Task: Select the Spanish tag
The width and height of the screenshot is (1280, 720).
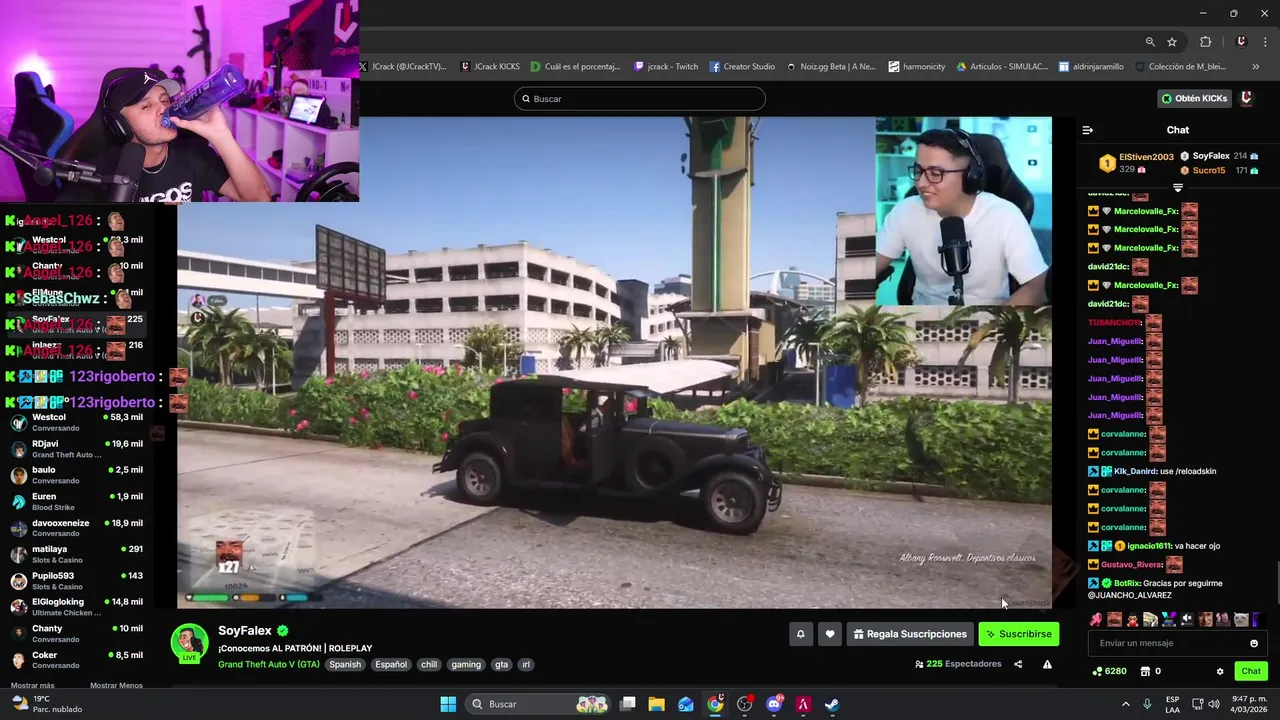Action: [345, 664]
